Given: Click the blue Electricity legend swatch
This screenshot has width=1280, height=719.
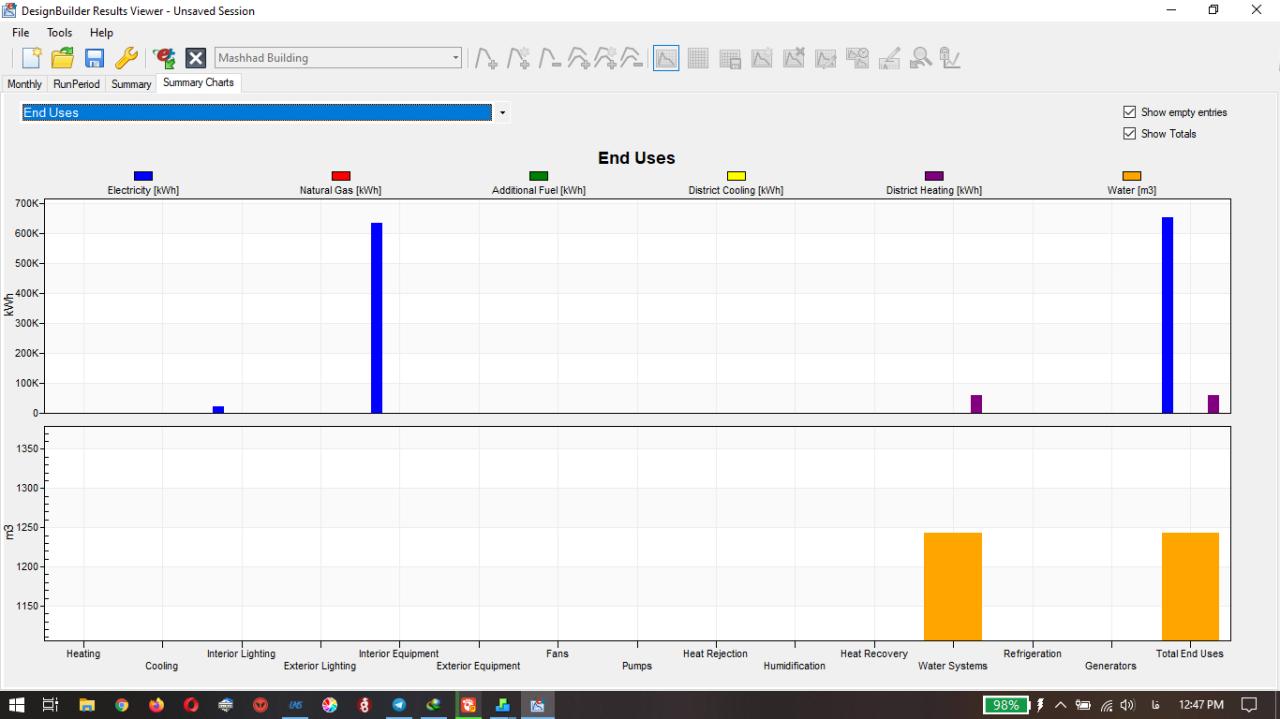Looking at the screenshot, I should point(143,176).
